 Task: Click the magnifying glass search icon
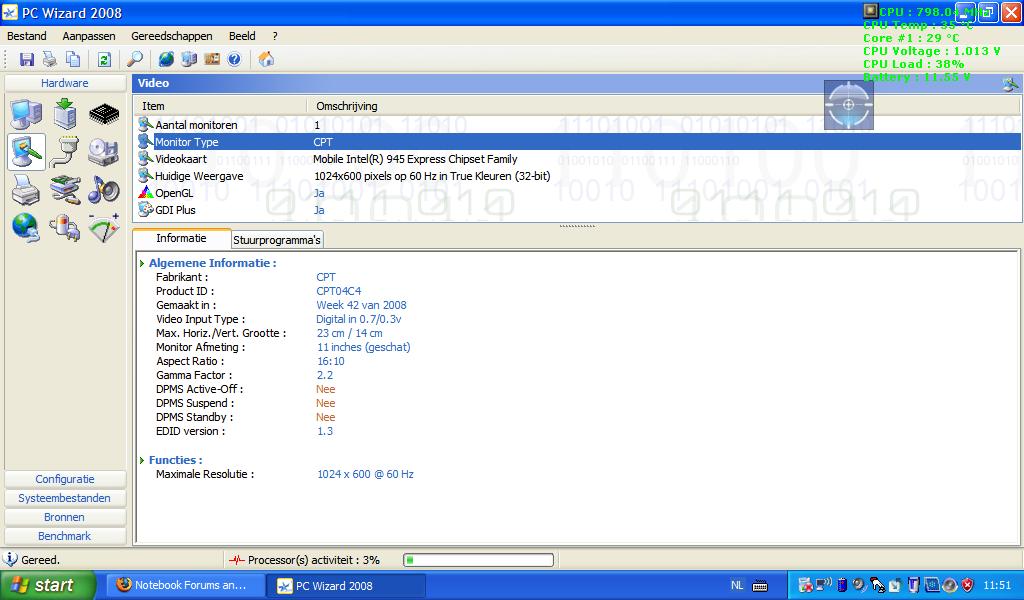coord(135,60)
